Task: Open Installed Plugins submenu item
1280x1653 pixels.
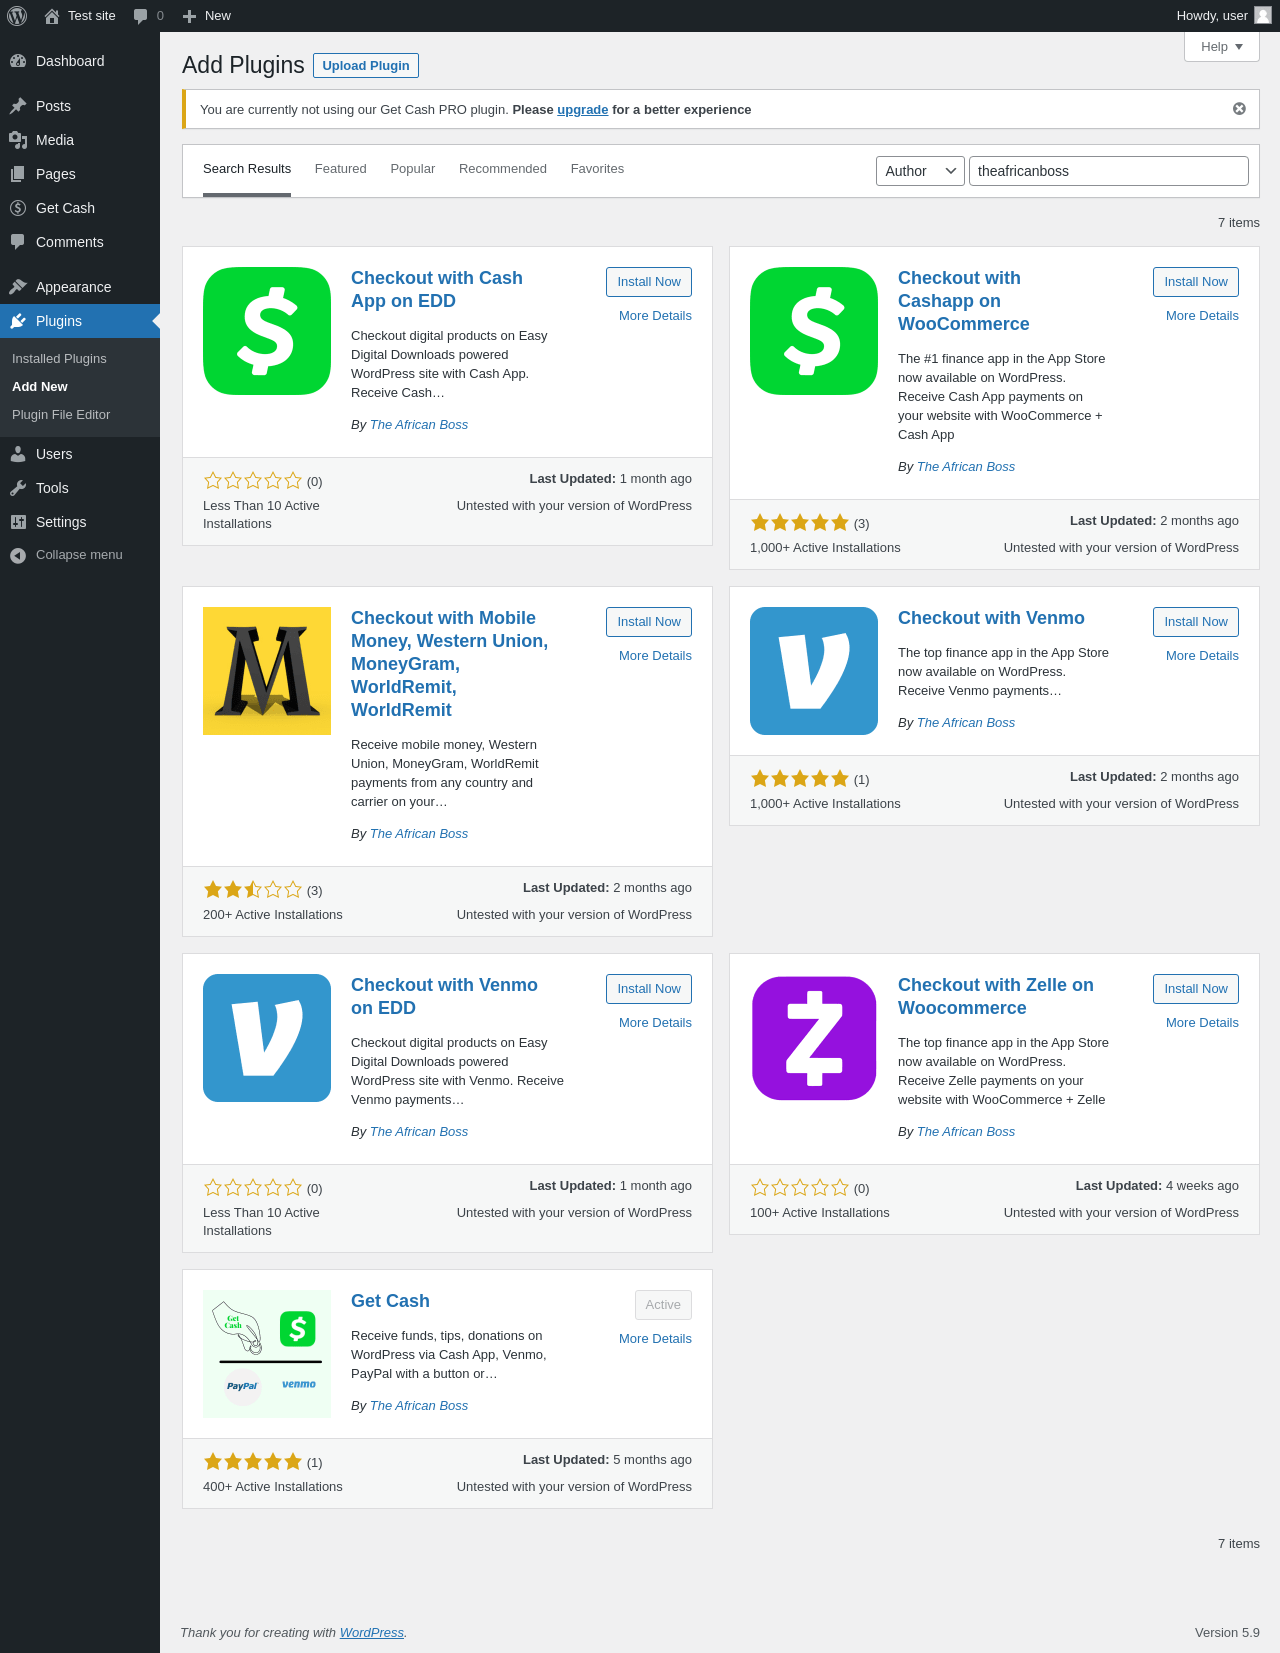Action: (80, 359)
